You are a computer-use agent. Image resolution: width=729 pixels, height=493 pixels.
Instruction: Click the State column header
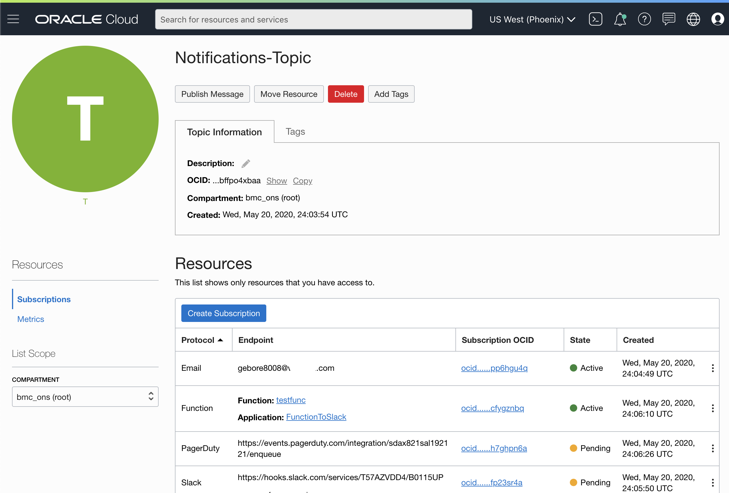coord(580,340)
